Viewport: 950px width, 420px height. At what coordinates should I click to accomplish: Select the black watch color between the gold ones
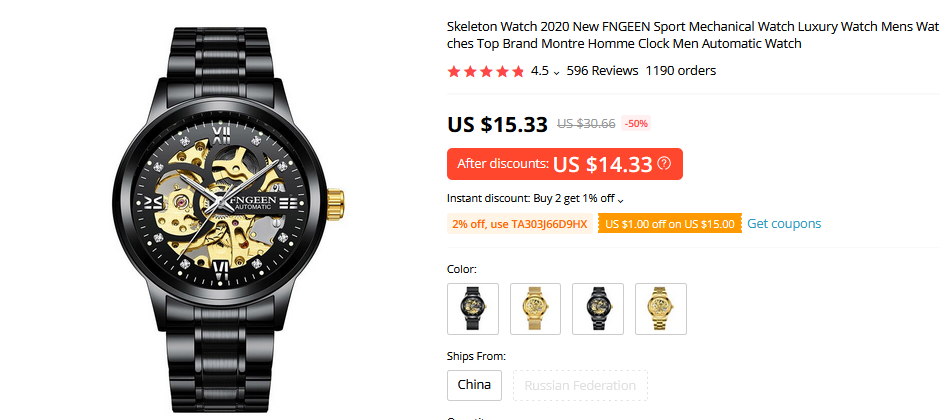tap(598, 309)
